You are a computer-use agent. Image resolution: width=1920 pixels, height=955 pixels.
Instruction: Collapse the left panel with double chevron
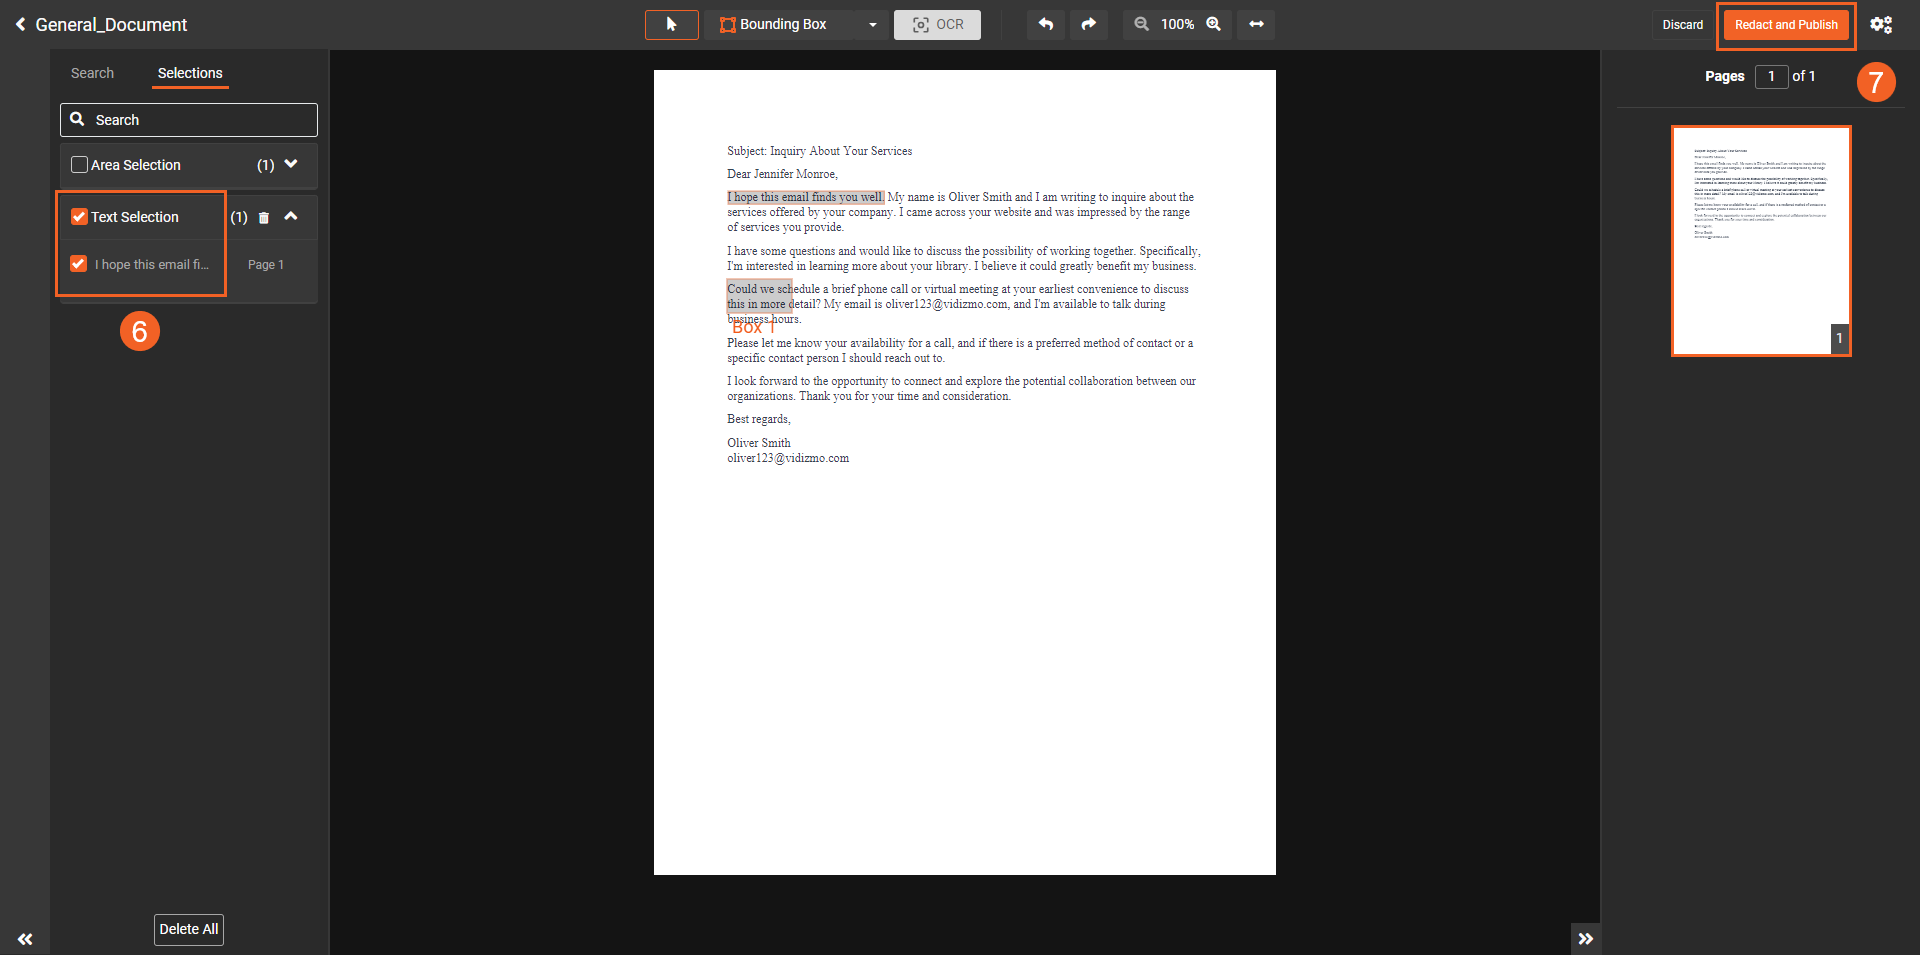[25, 939]
